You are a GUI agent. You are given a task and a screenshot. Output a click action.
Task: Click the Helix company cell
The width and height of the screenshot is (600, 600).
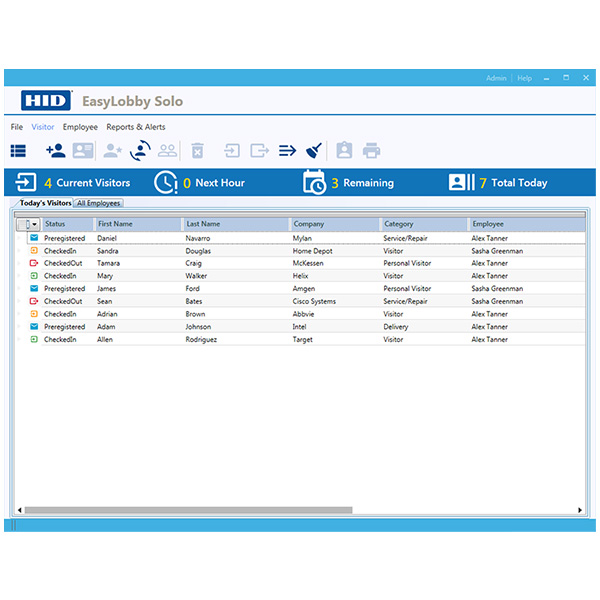[300, 276]
